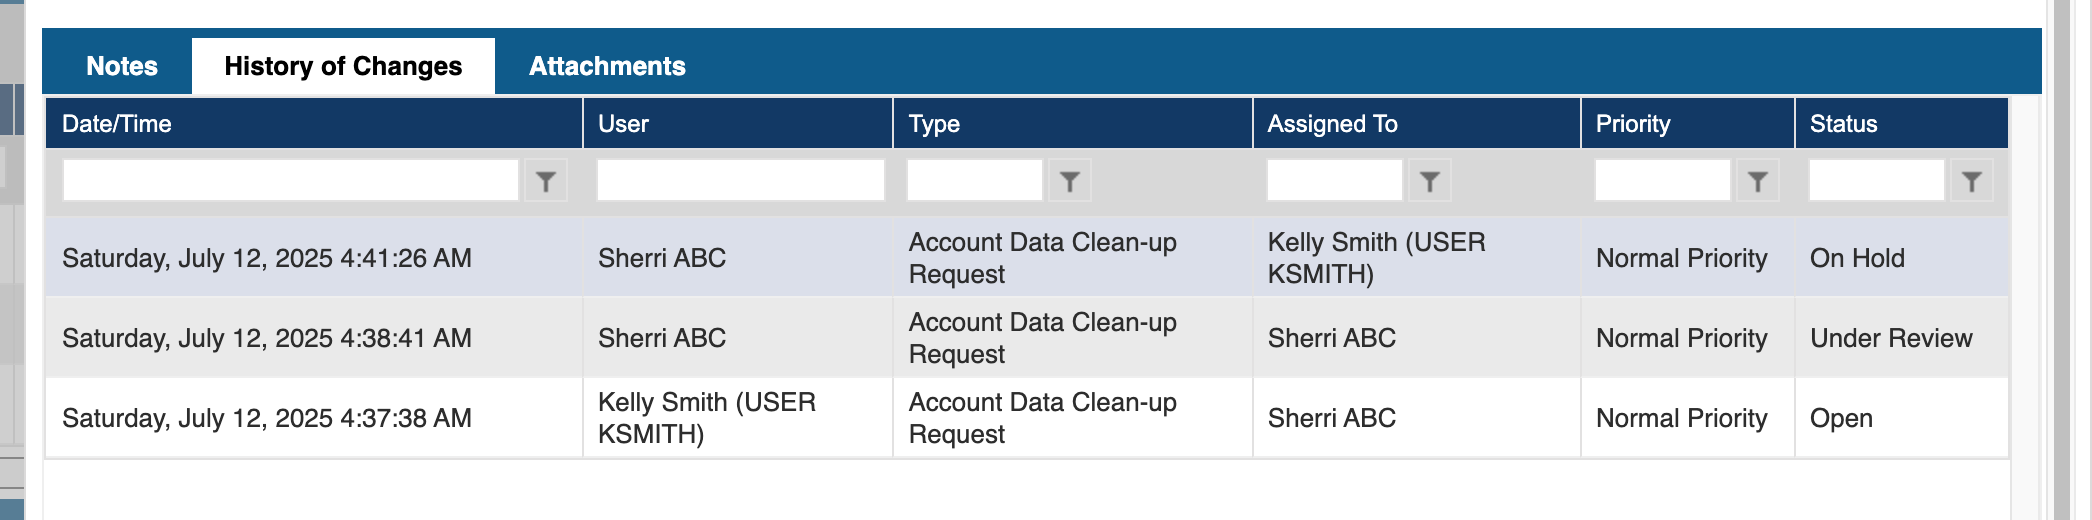Focus the Type filter input field

[x=974, y=181]
